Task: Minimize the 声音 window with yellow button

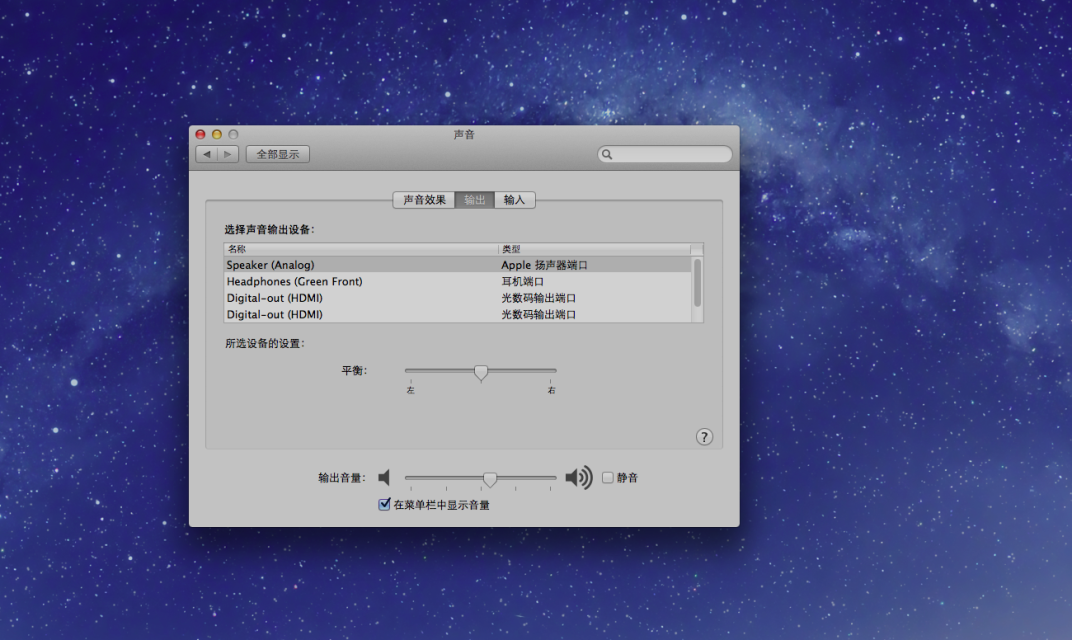Action: [216, 134]
